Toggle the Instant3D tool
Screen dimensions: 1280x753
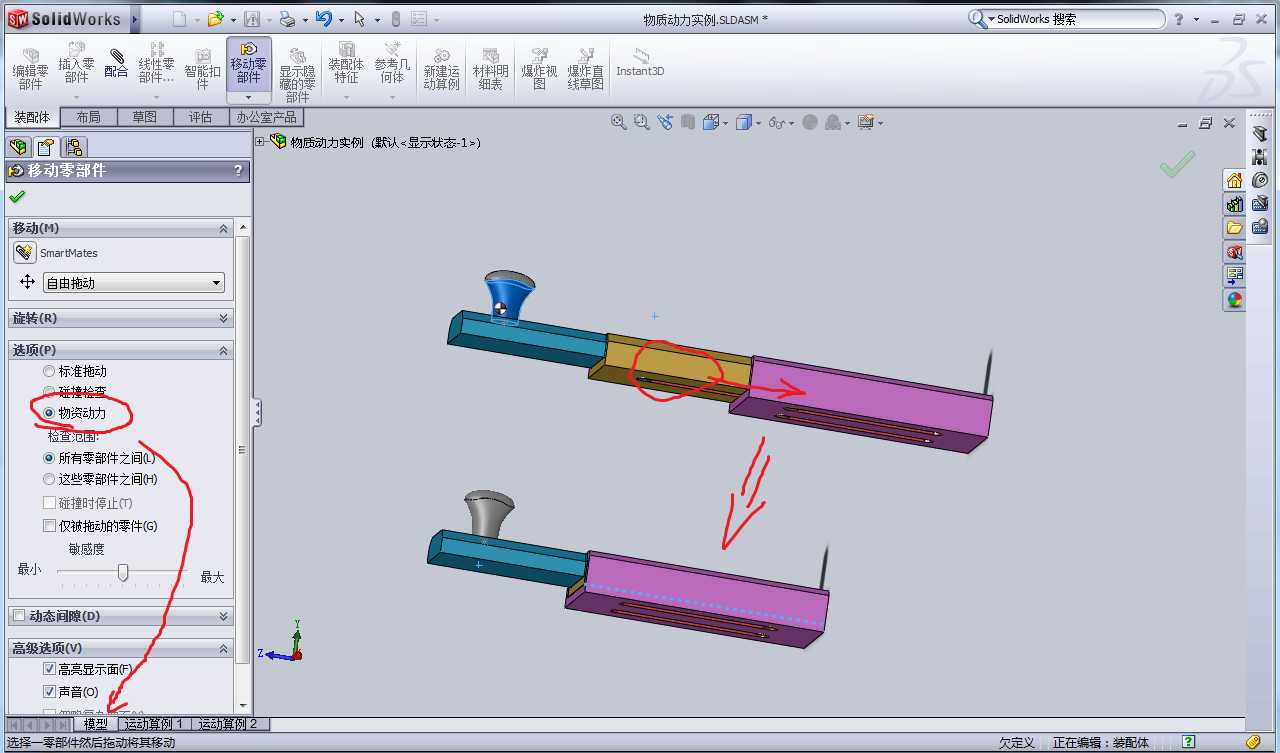coord(640,62)
